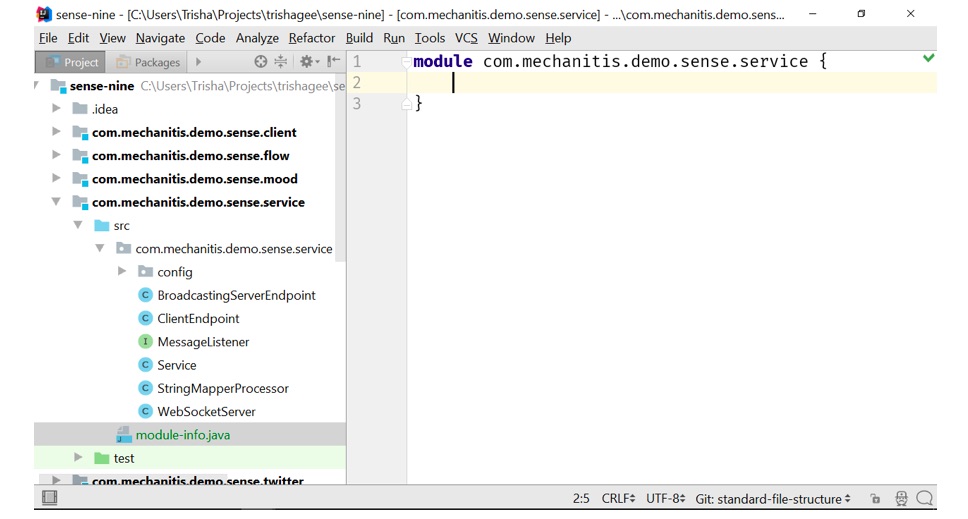
Task: Click the Service class icon
Action: click(145, 365)
